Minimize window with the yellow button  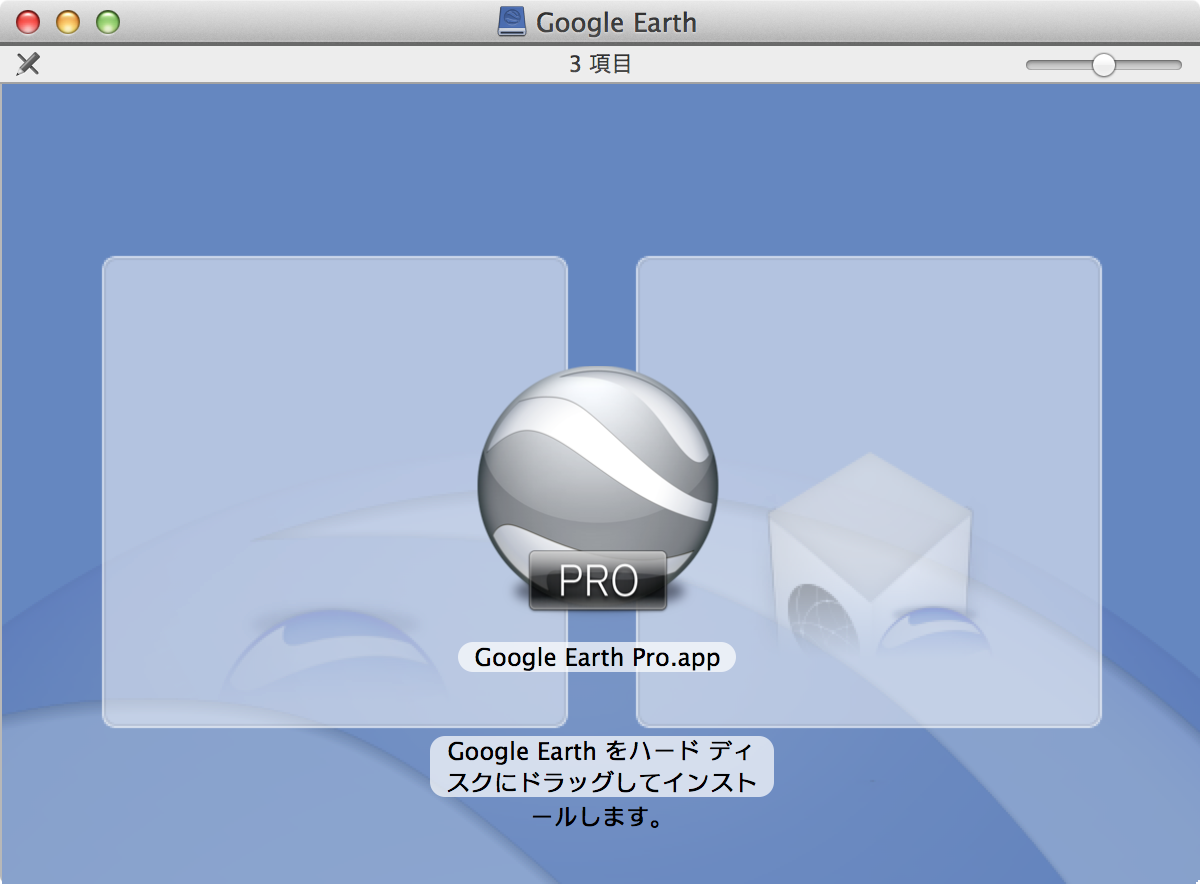68,22
